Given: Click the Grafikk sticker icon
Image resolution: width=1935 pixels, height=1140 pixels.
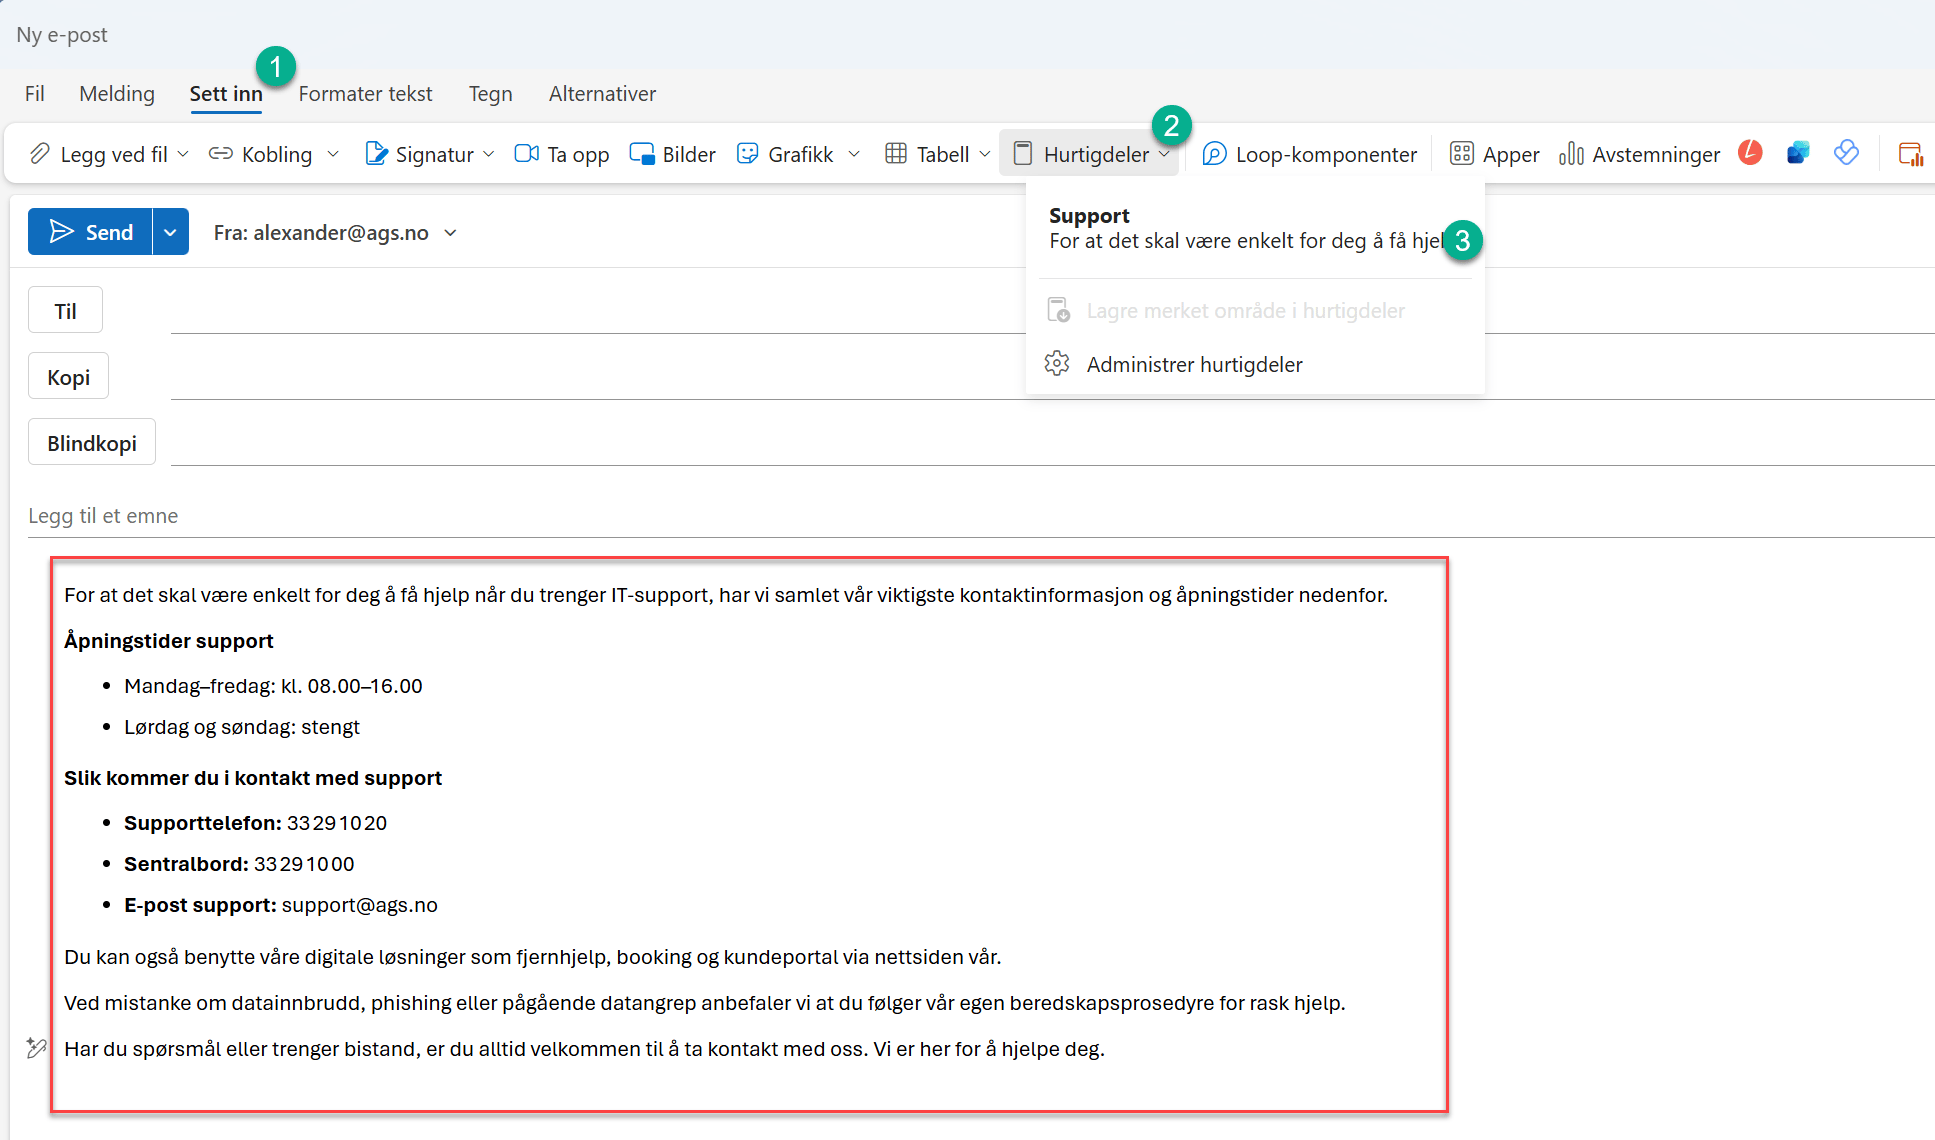Looking at the screenshot, I should pyautogui.click(x=747, y=154).
